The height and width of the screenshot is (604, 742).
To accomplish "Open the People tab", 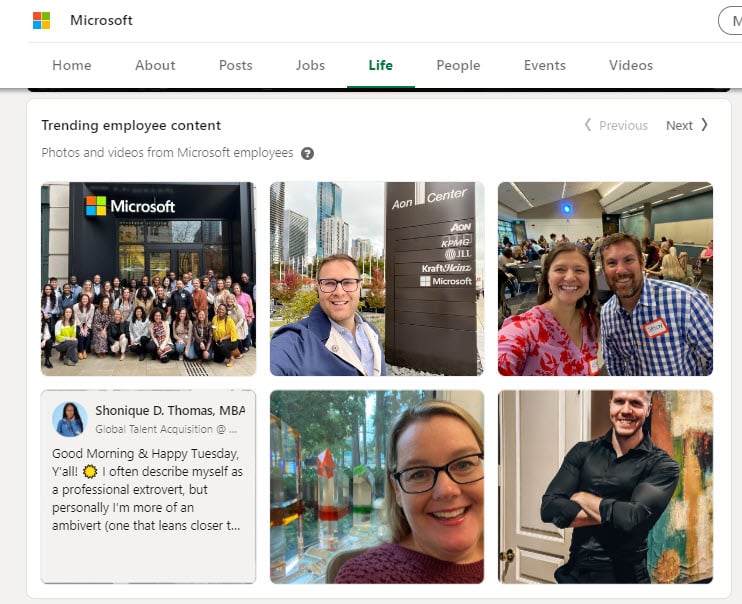I will pos(458,65).
